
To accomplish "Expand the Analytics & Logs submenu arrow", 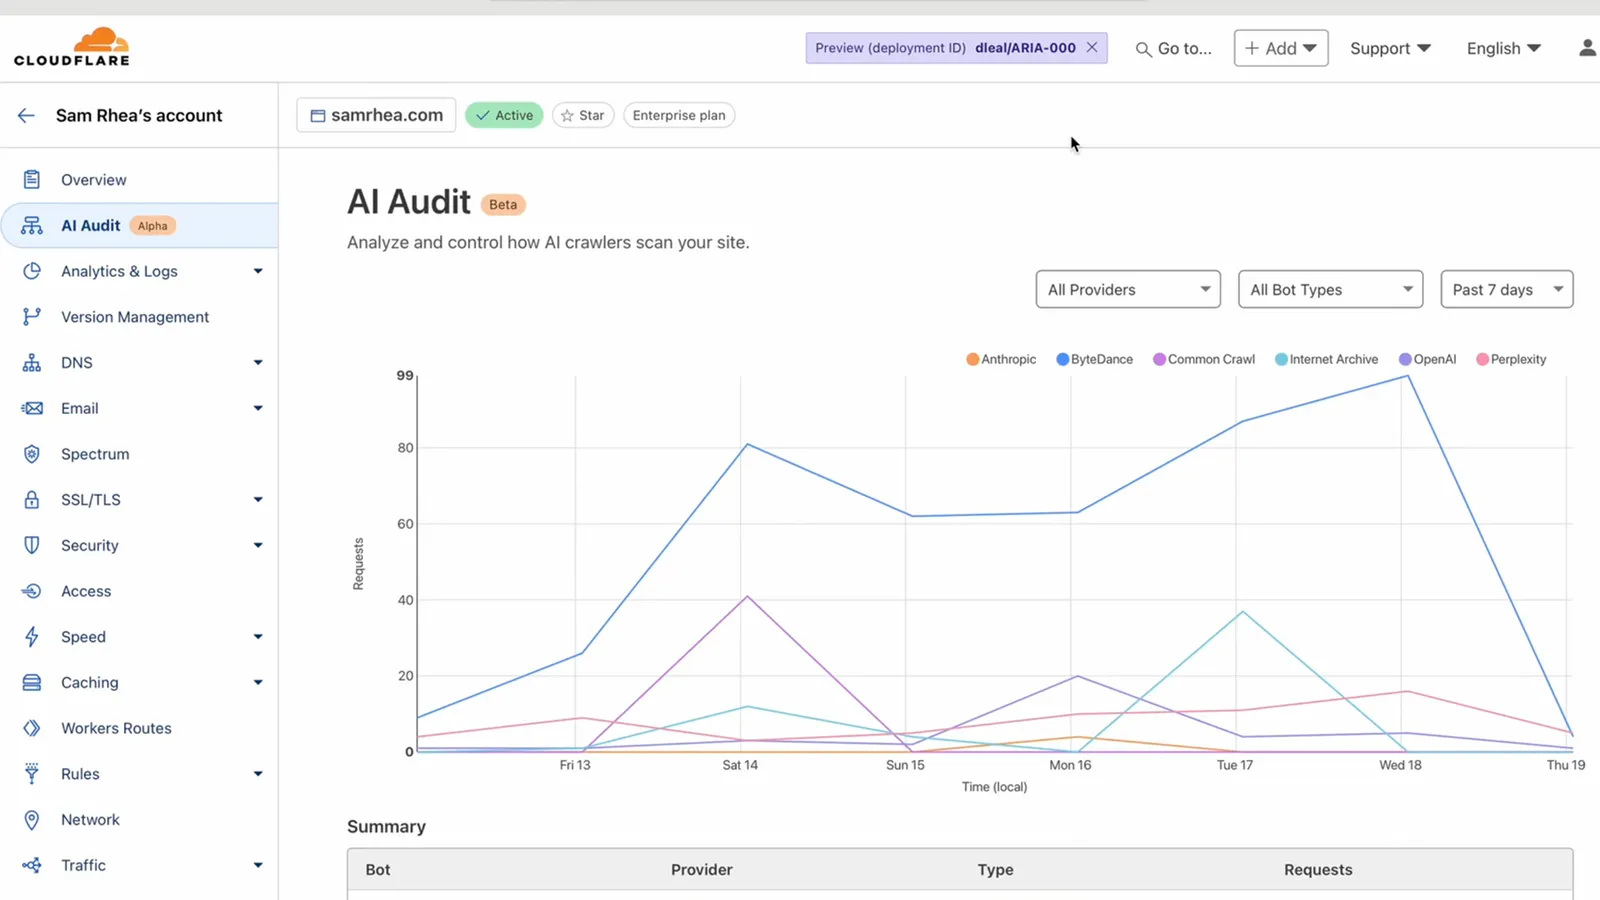I will [x=258, y=271].
